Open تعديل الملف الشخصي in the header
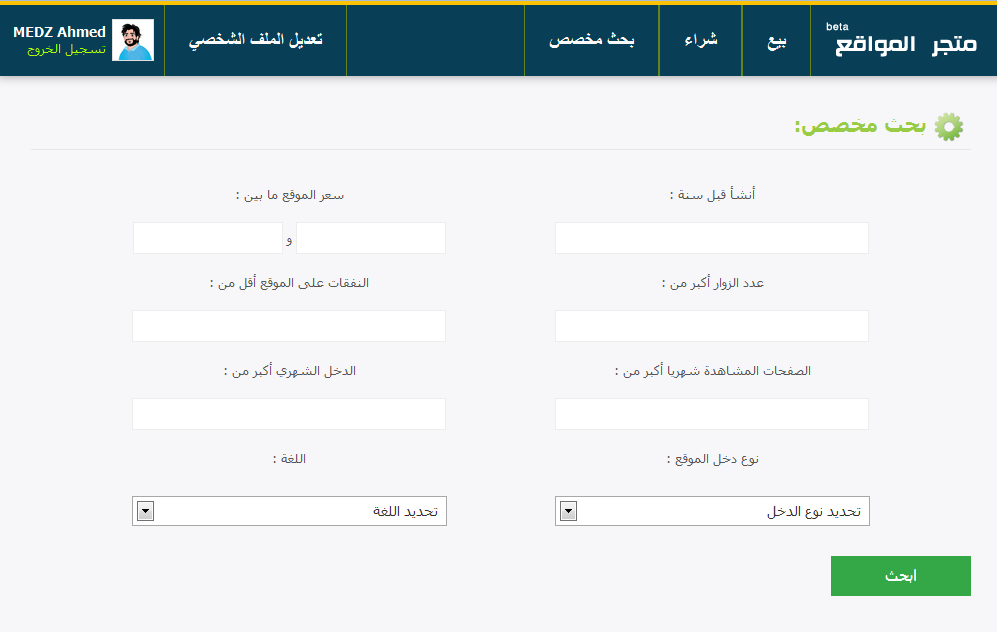 (255, 41)
